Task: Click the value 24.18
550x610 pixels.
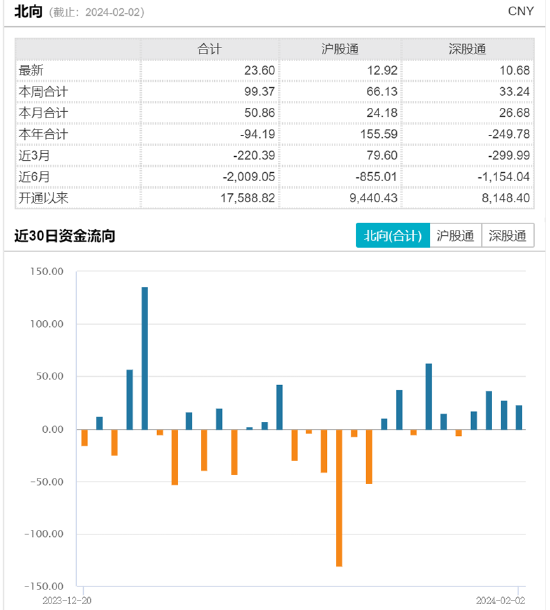Action: 382,113
